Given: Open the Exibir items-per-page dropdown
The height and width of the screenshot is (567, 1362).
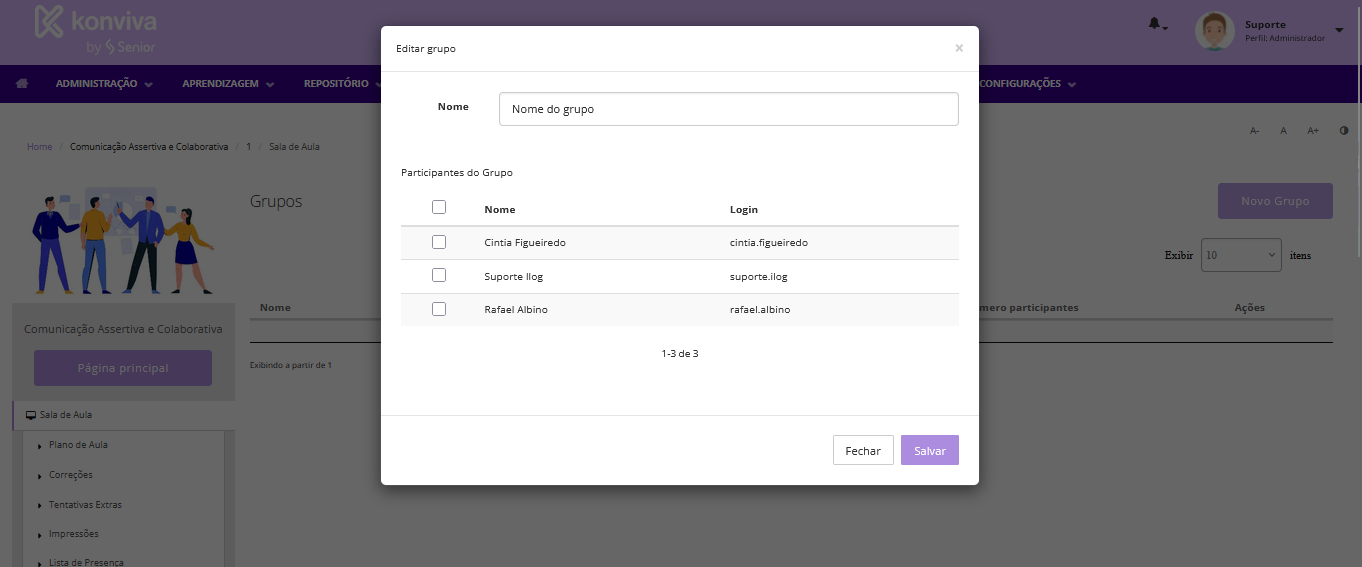Looking at the screenshot, I should pos(1240,255).
